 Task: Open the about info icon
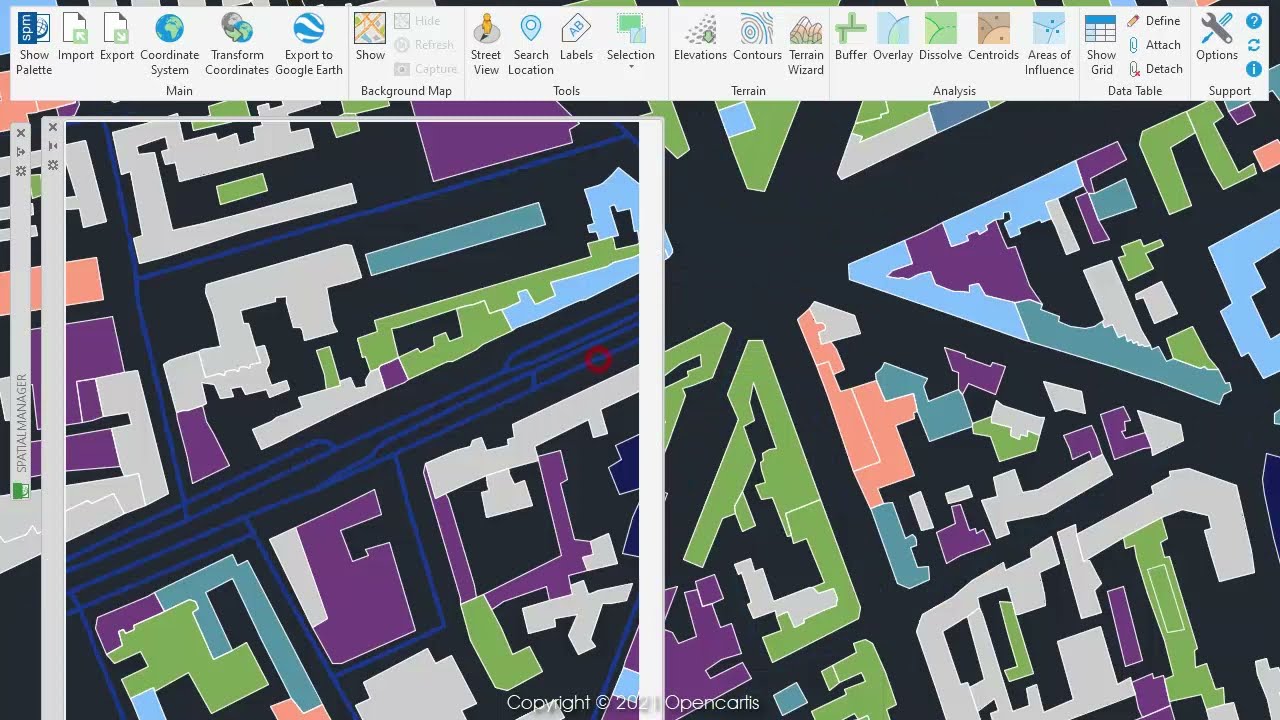[x=1254, y=69]
